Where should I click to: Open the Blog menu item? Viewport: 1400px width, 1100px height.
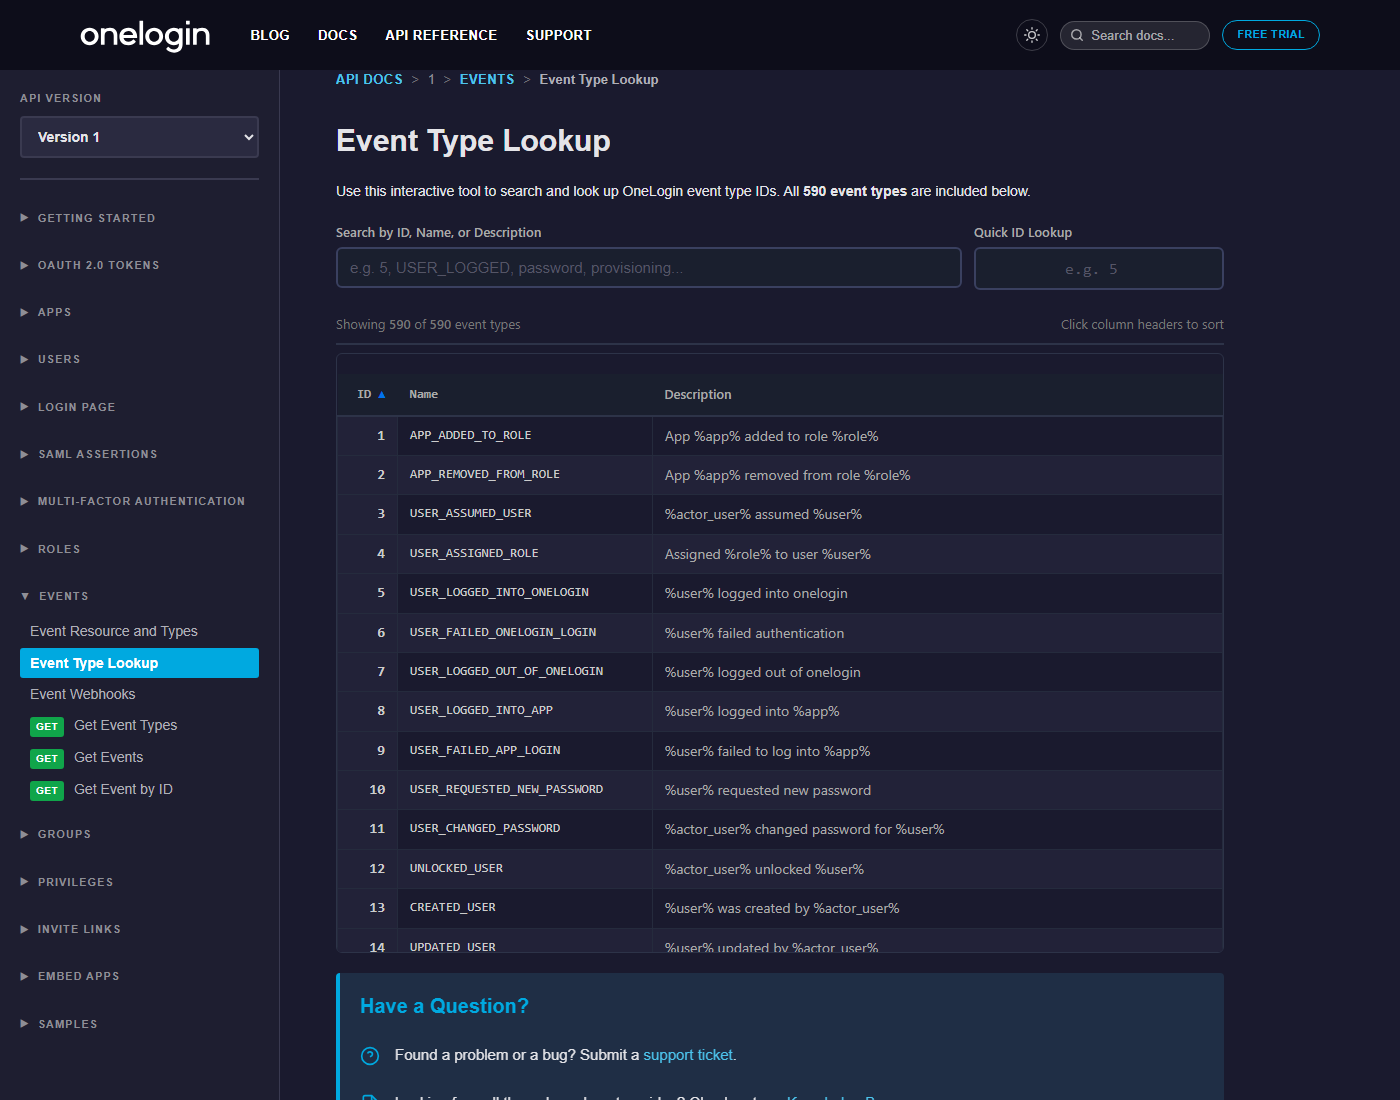pos(270,35)
